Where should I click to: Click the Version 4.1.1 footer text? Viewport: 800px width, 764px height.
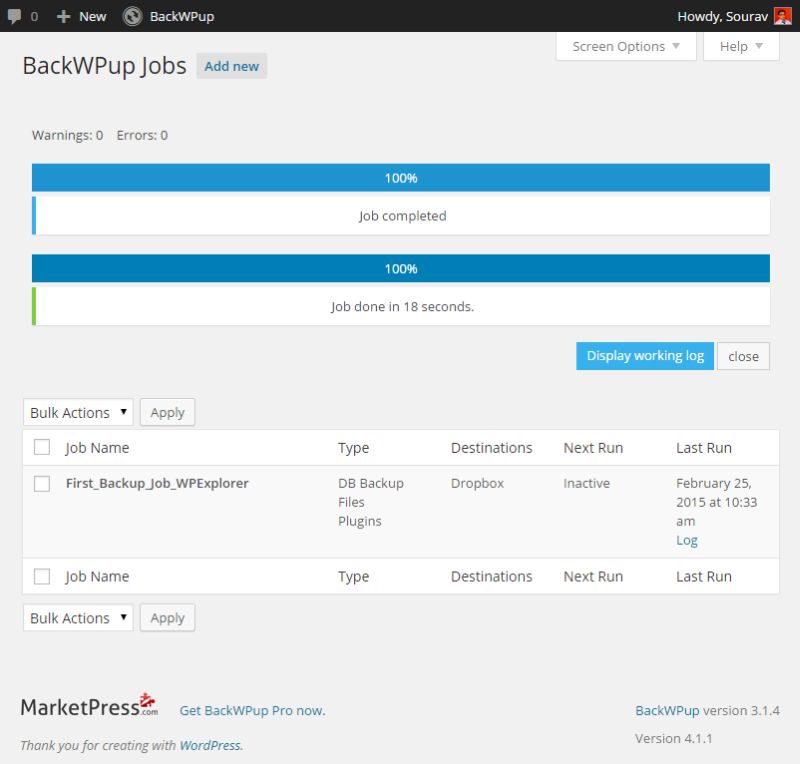tap(673, 738)
